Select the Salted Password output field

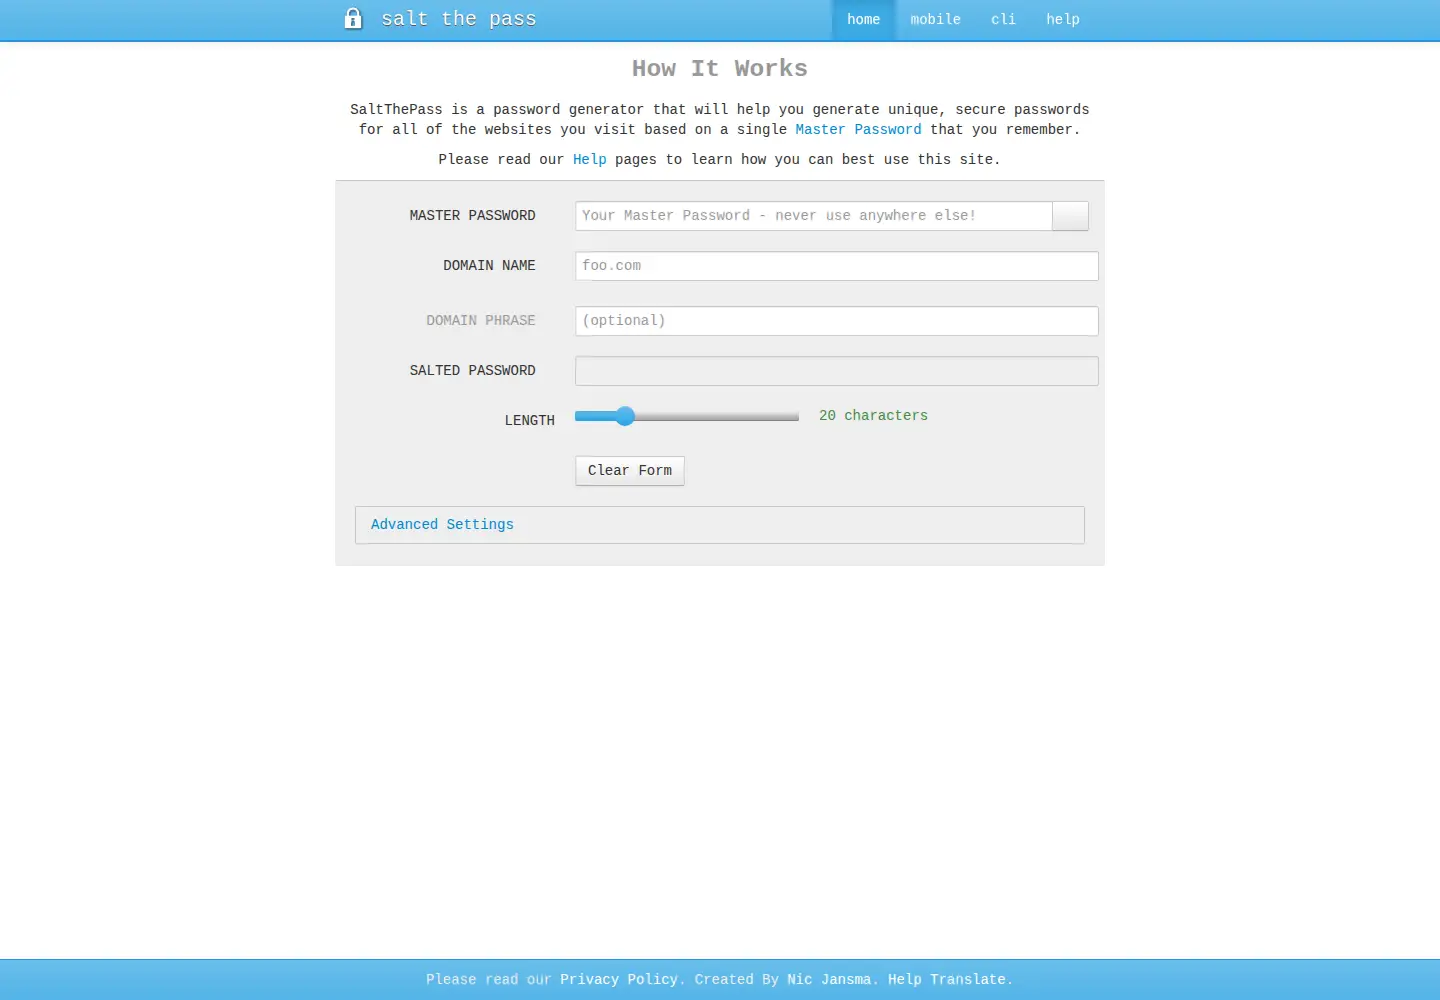pyautogui.click(x=837, y=371)
